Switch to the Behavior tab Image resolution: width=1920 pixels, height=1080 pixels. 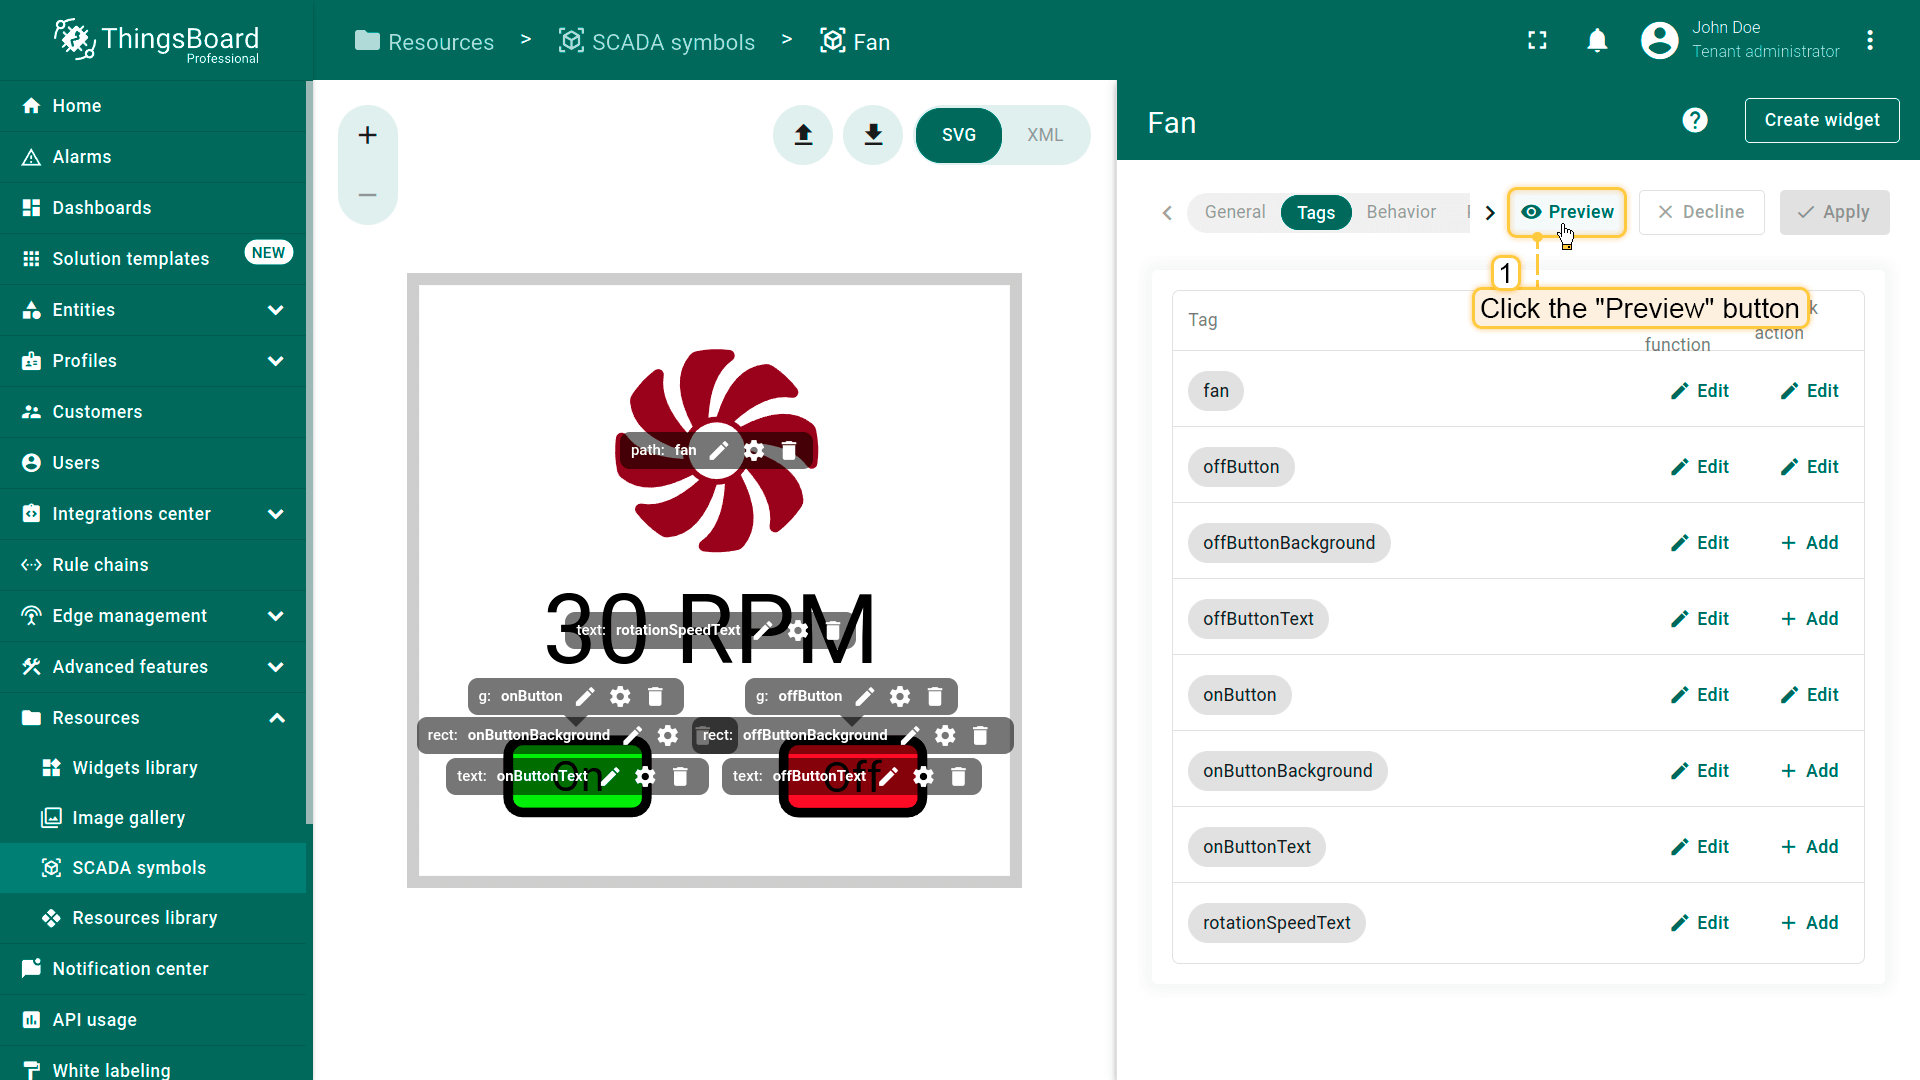[x=1400, y=212]
